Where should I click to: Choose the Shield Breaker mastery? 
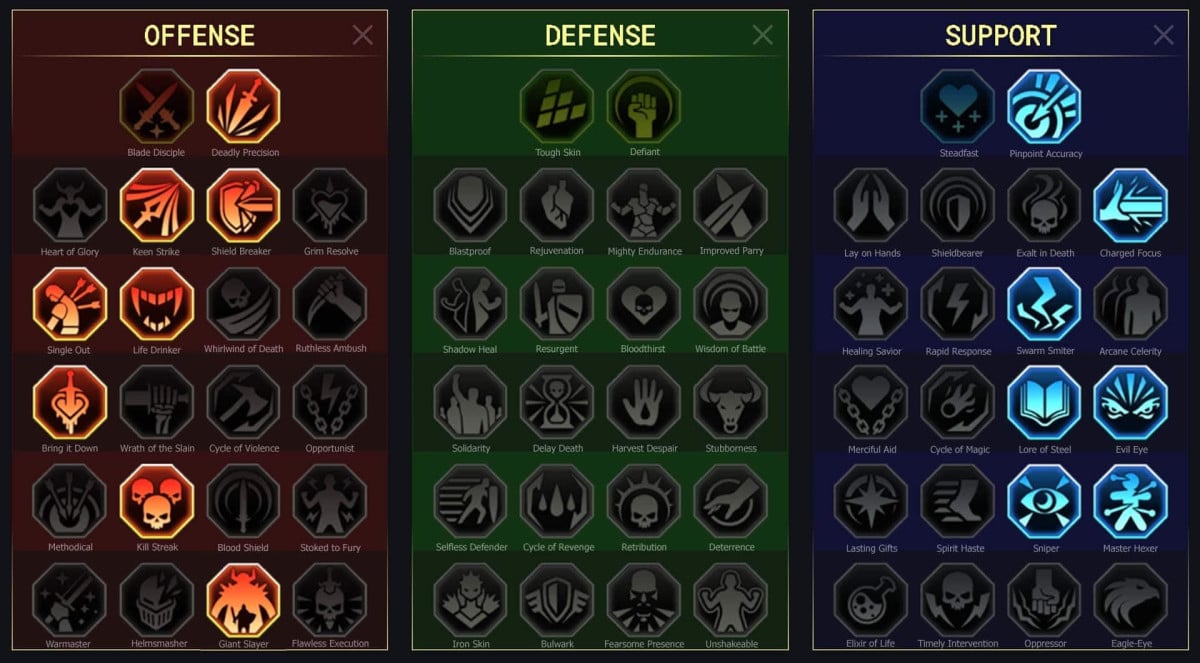(244, 205)
